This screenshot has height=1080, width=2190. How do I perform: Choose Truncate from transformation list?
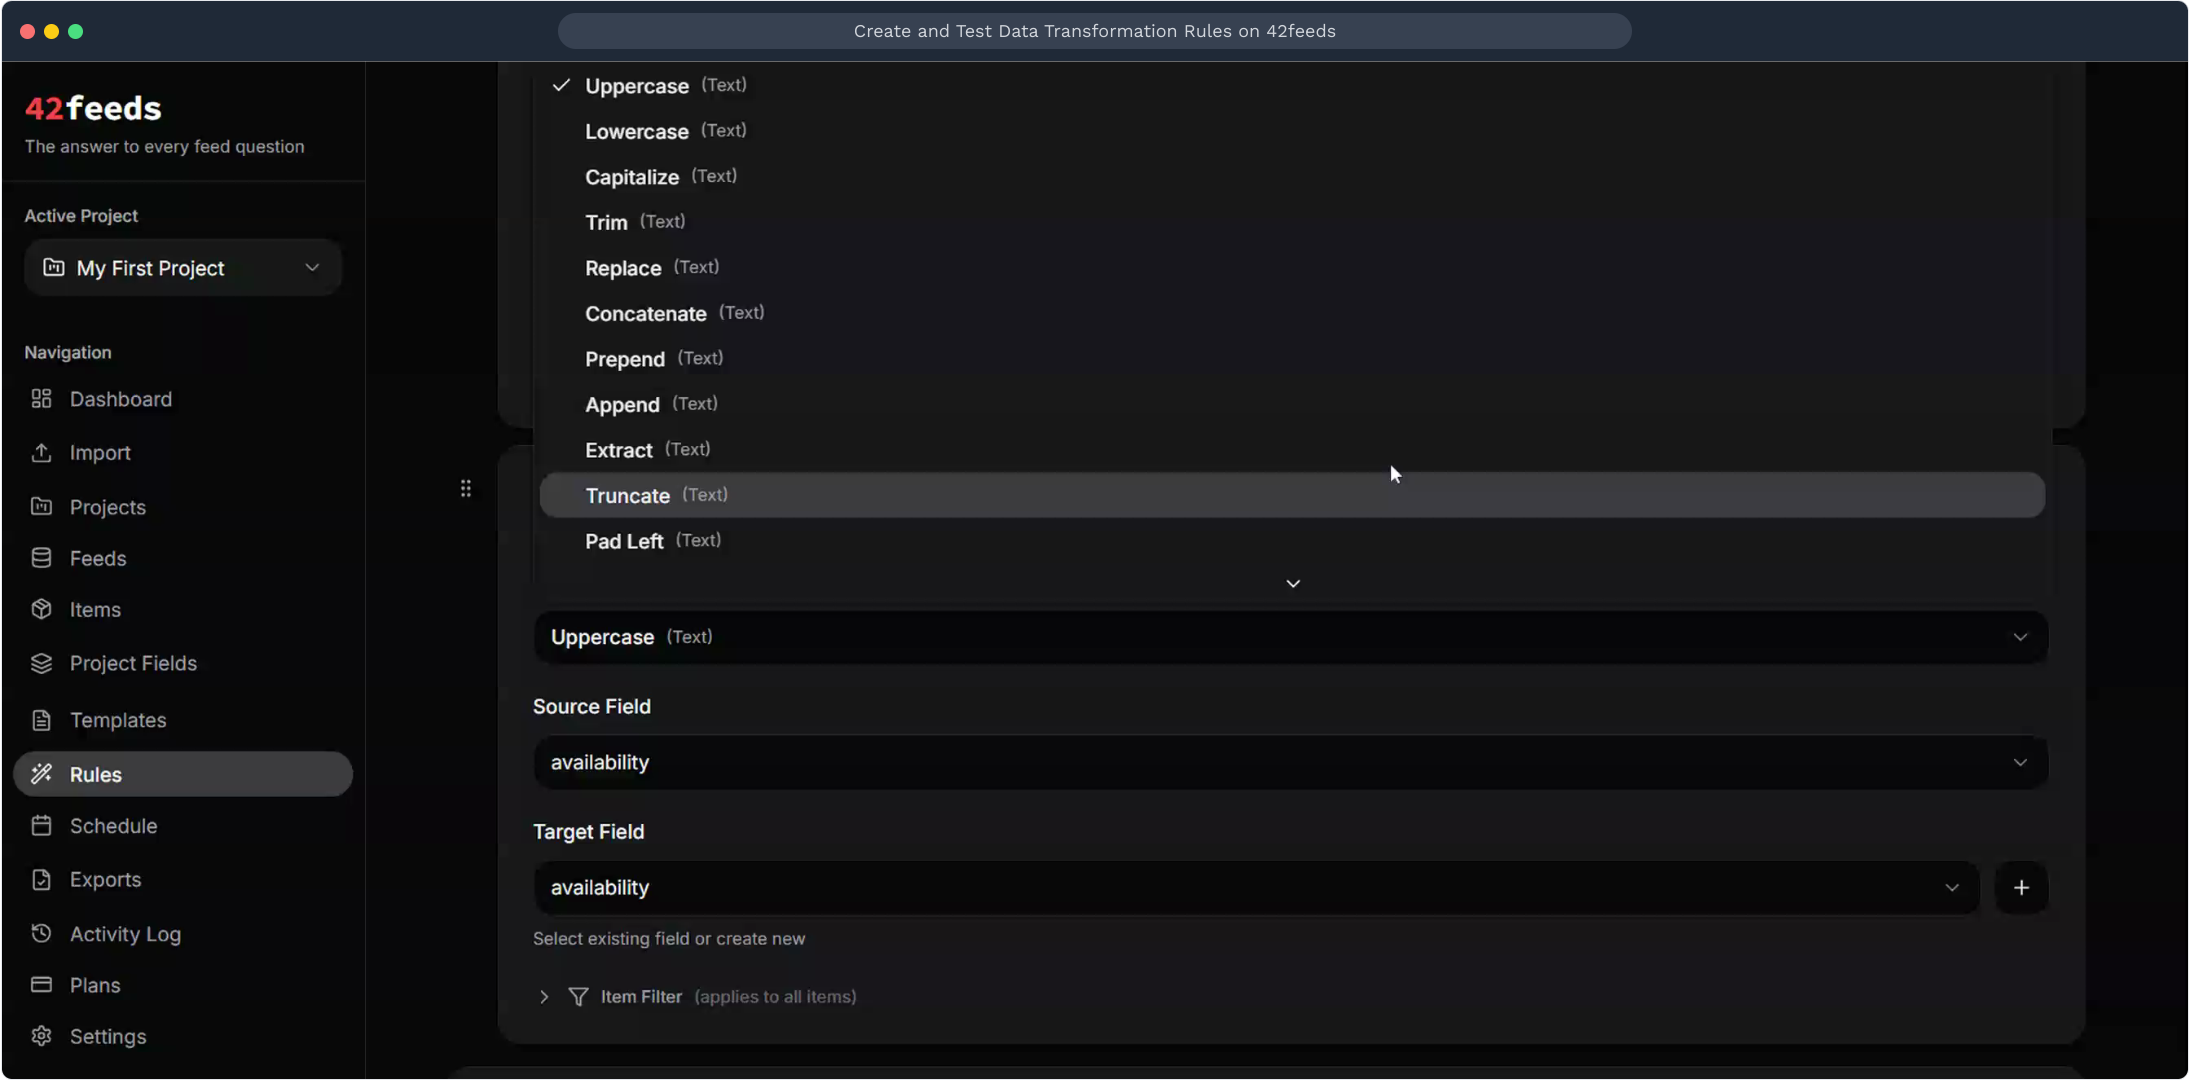pyautogui.click(x=628, y=496)
